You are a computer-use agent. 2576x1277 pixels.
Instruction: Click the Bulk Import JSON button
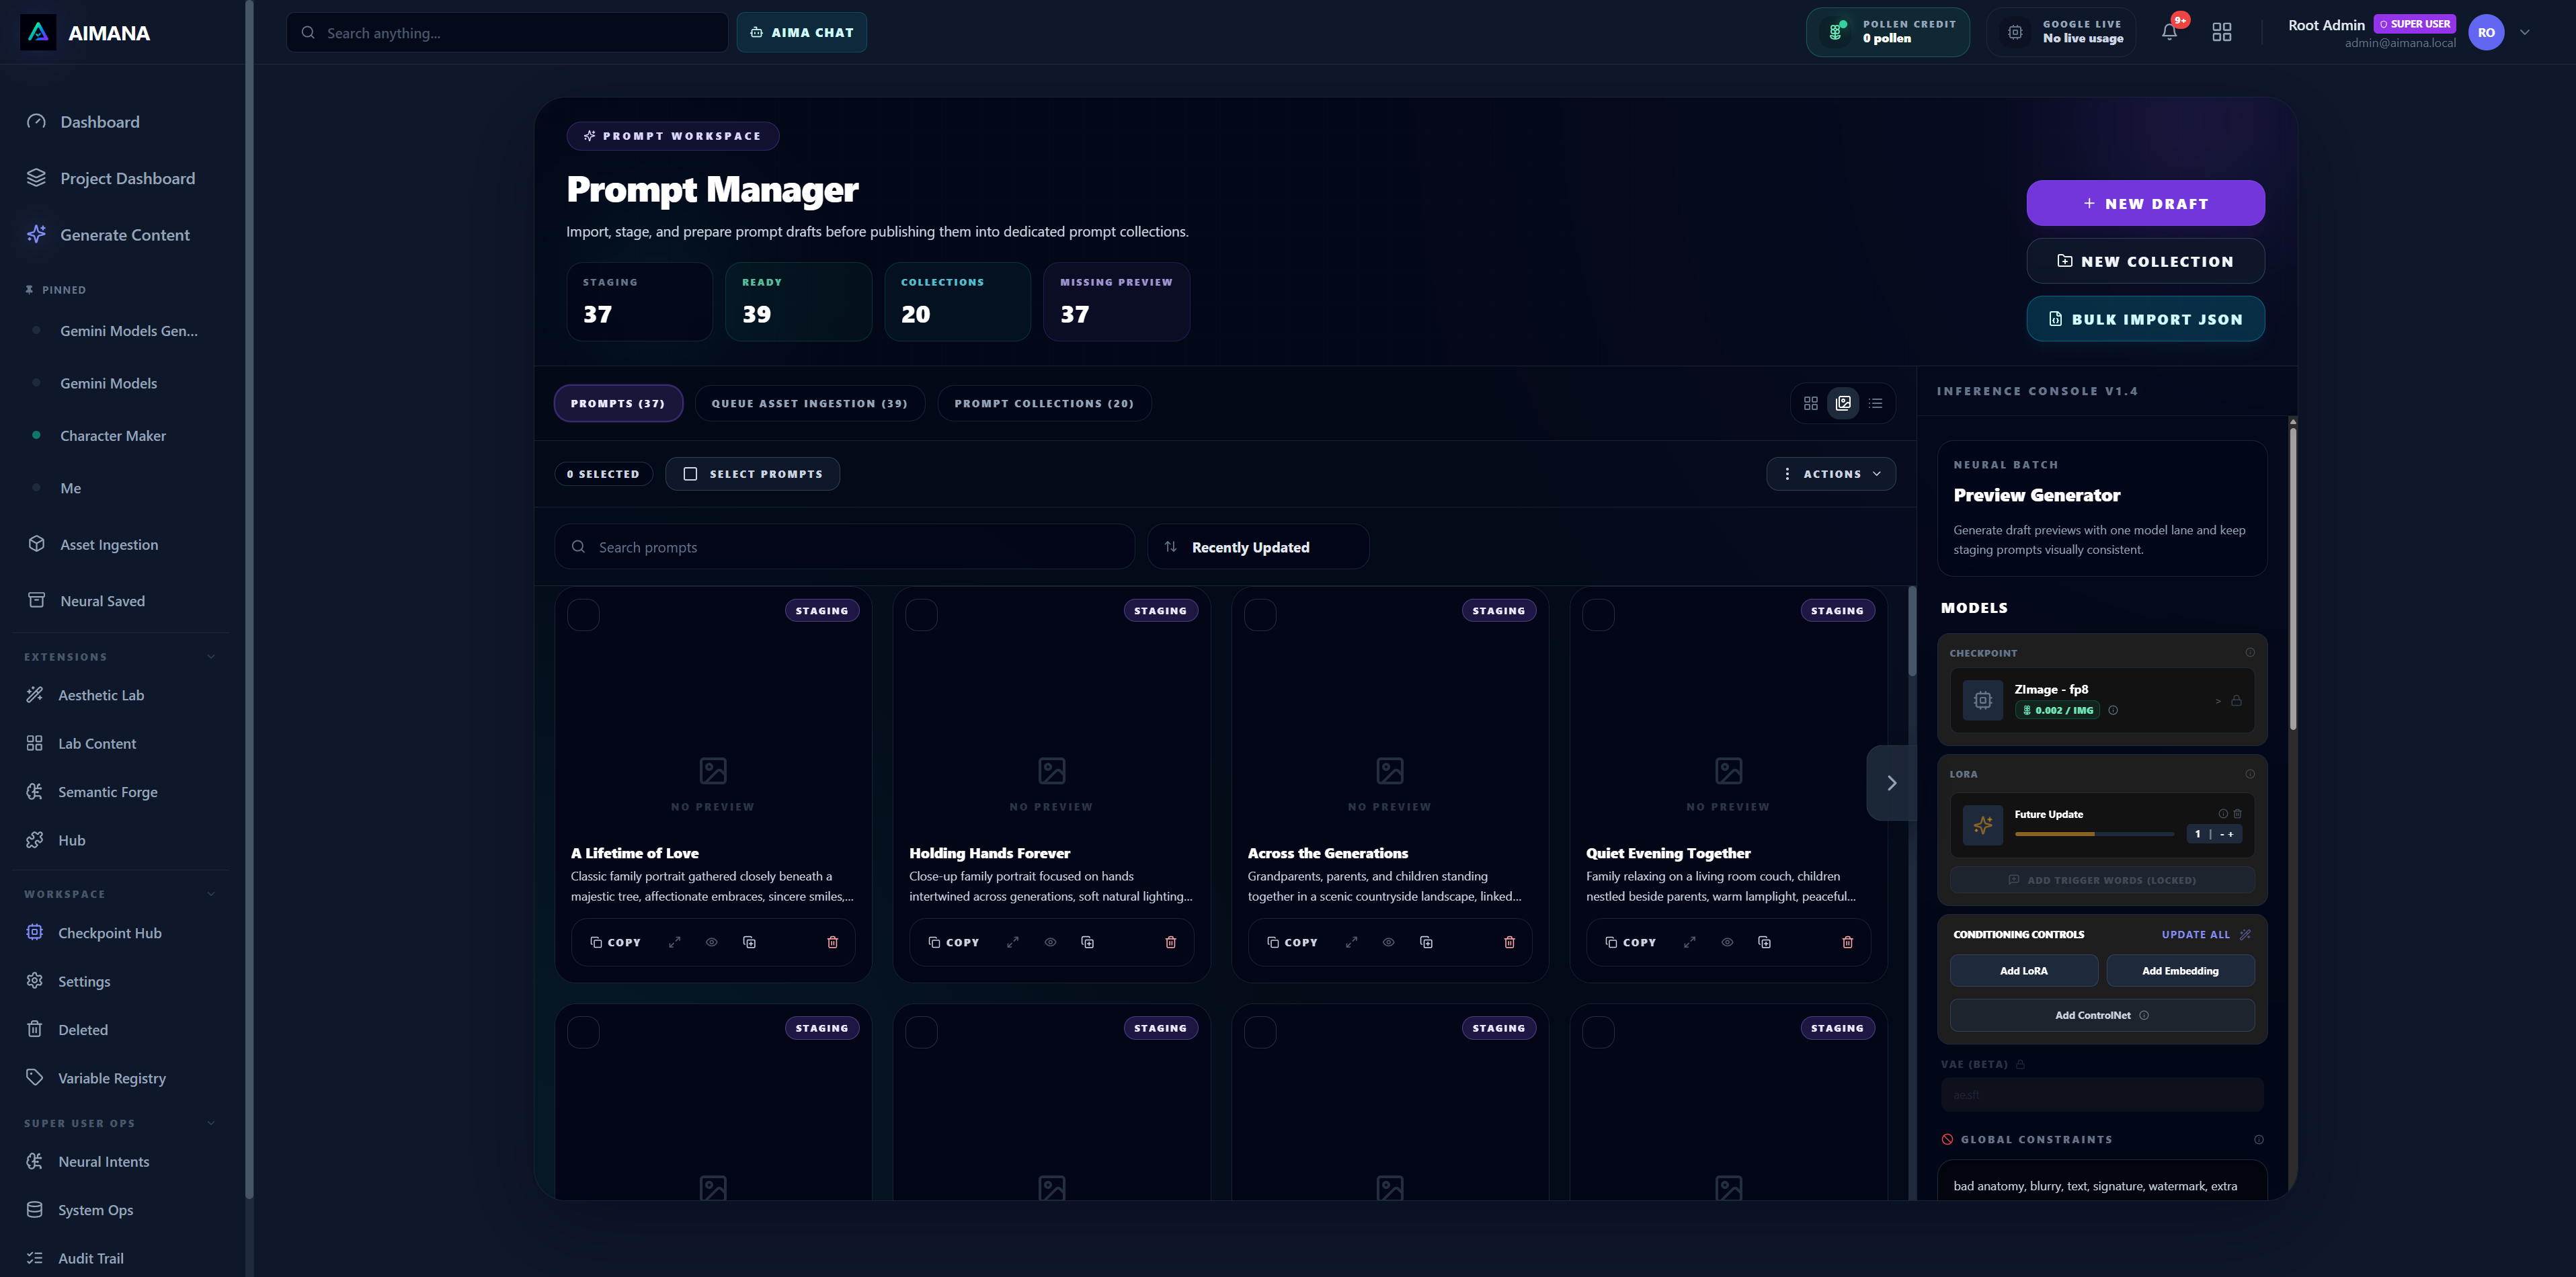coord(2145,319)
